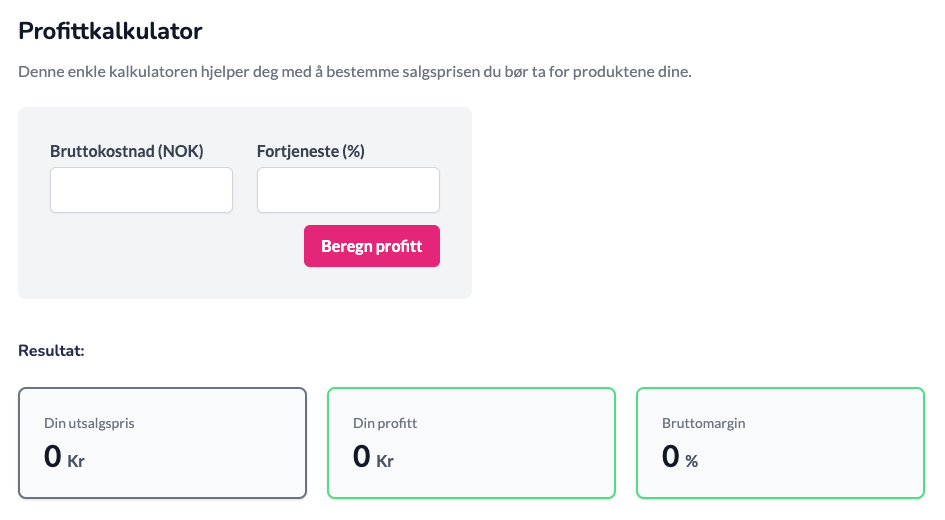This screenshot has width=945, height=520.
Task: Click the Kr unit in Din profitt card
Action: (385, 461)
